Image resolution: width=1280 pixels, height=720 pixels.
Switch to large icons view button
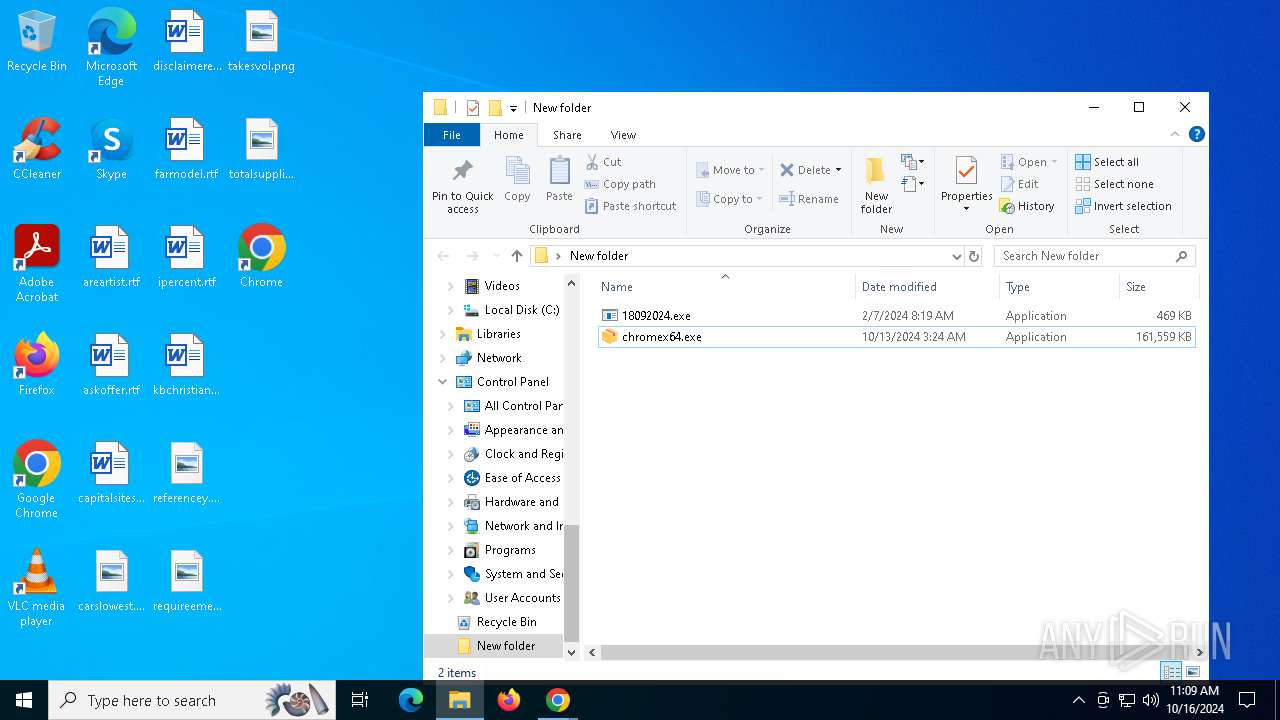point(1192,672)
